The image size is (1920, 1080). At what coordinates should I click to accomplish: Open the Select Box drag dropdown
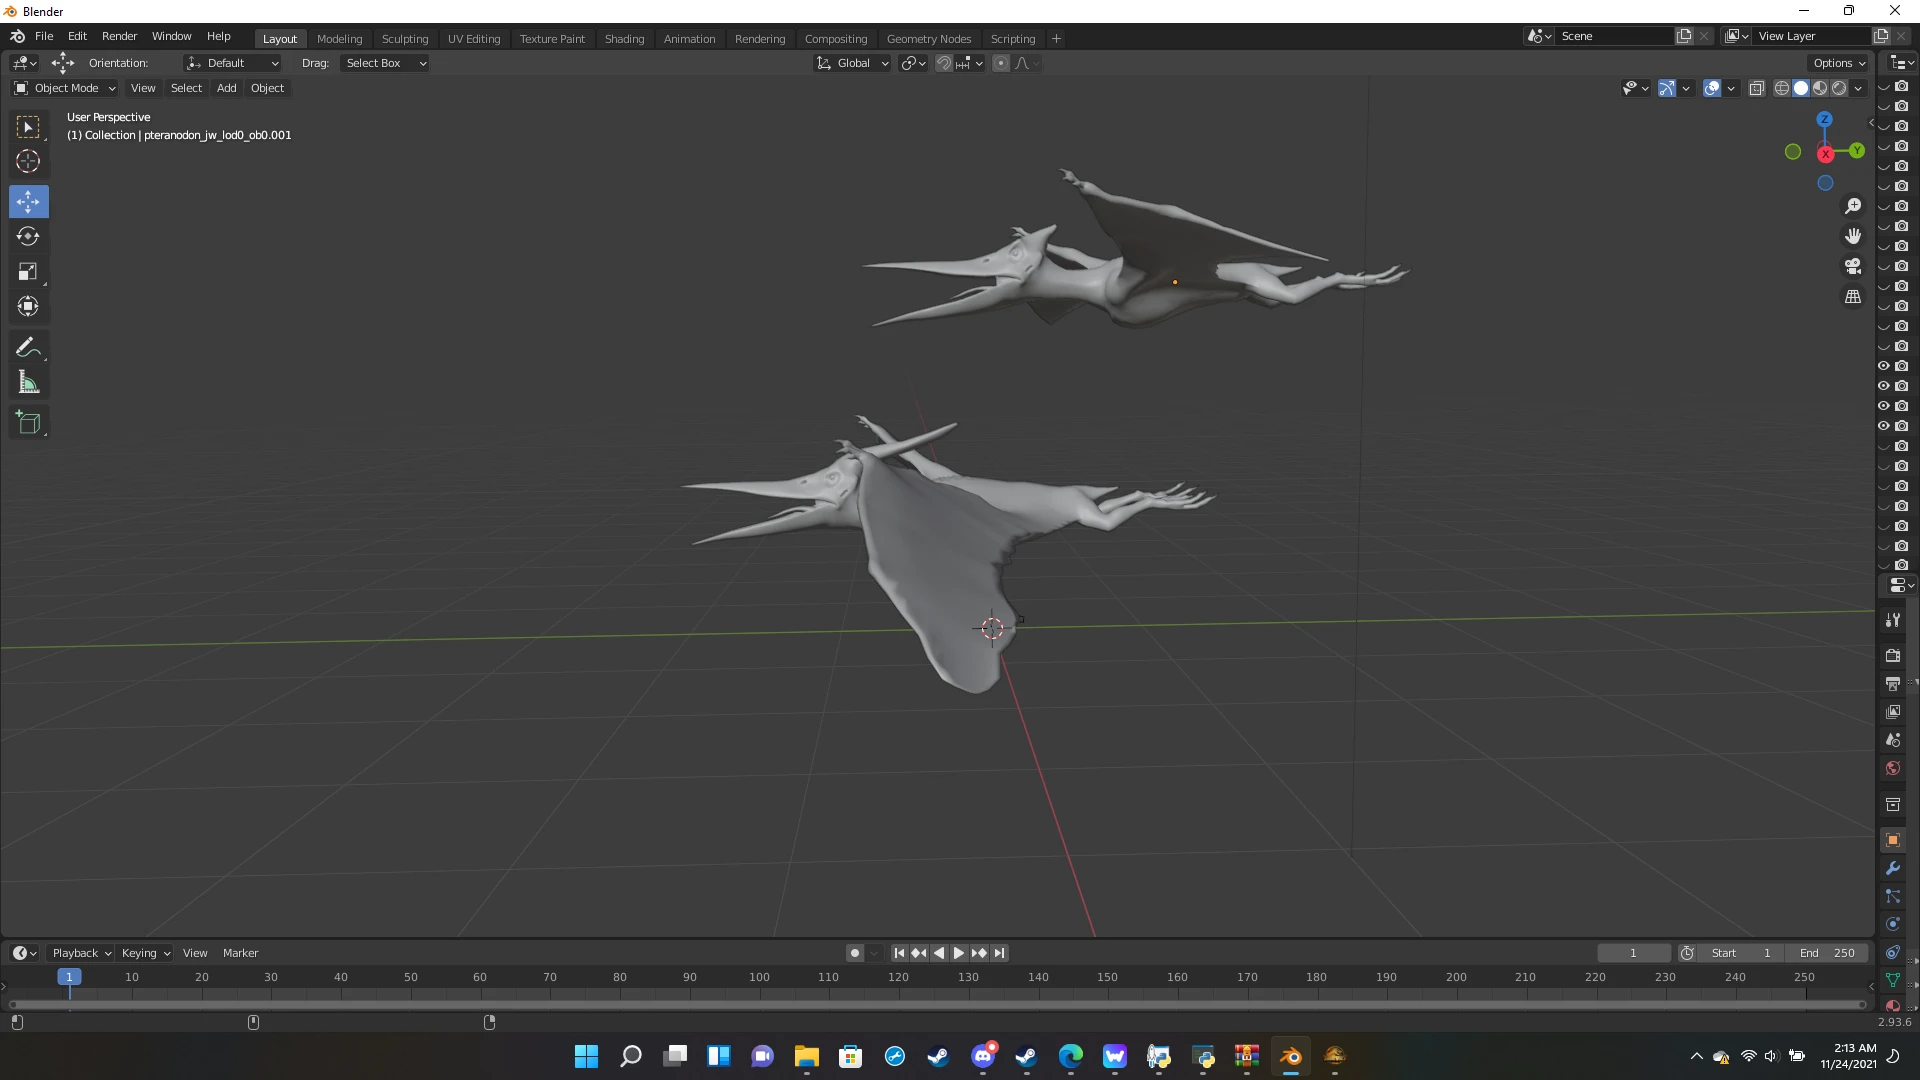[x=385, y=63]
